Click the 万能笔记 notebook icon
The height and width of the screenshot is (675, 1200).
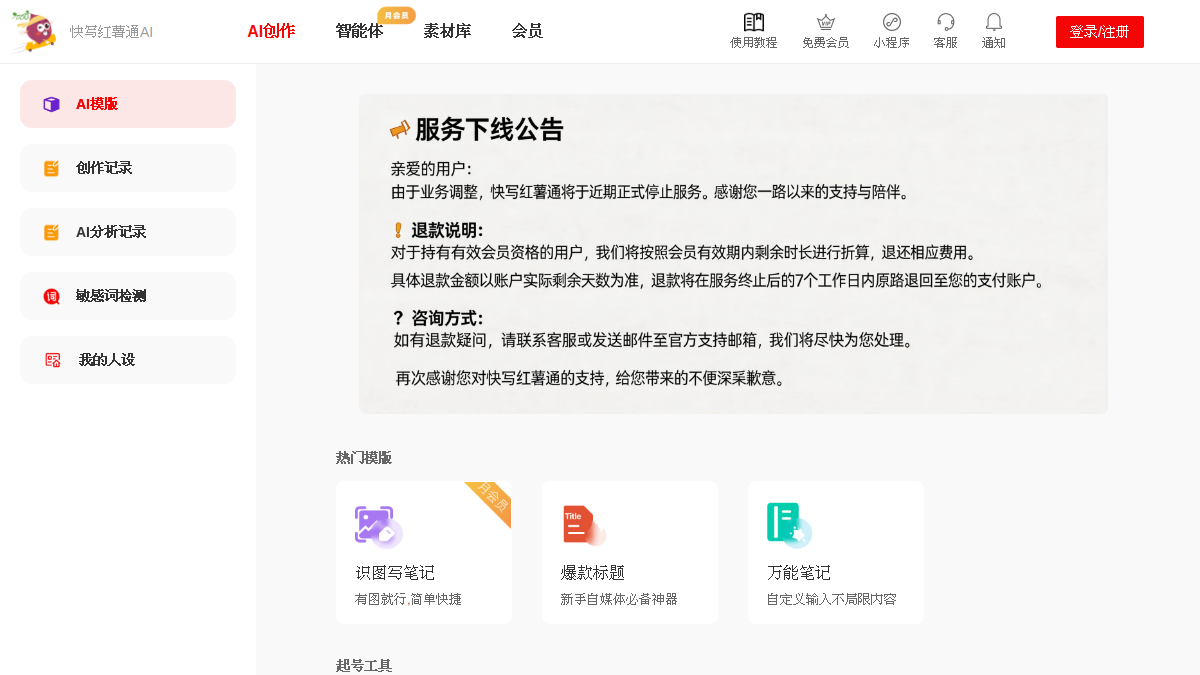788,525
